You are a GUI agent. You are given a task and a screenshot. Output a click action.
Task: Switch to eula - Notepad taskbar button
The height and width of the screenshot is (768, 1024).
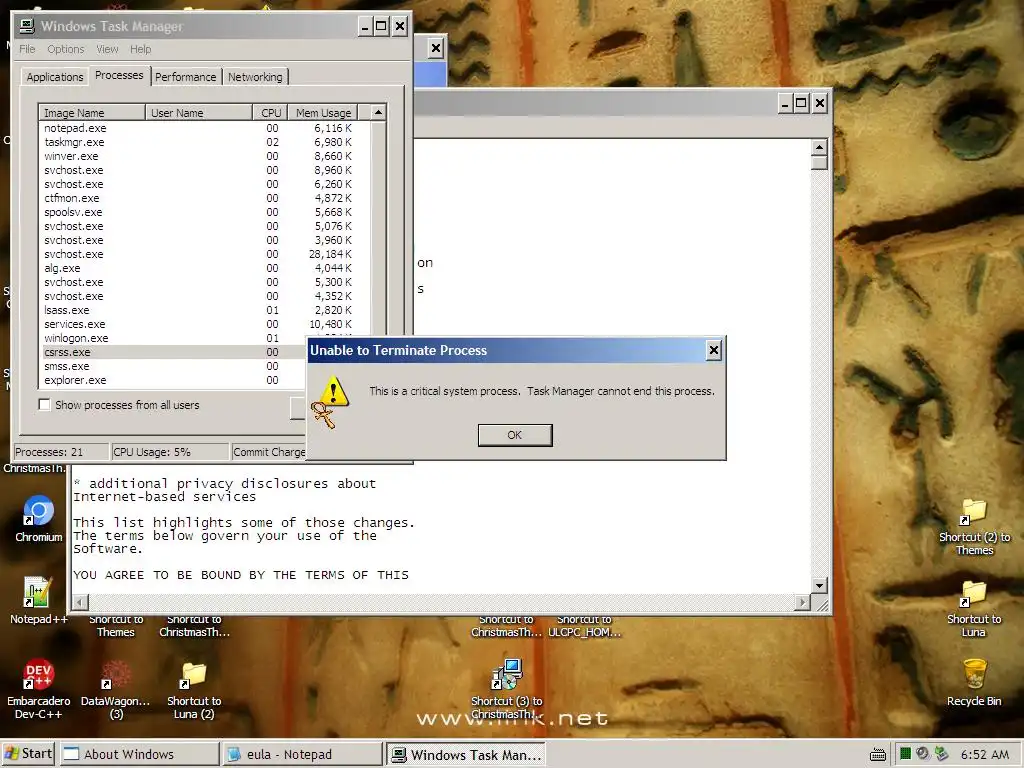[x=301, y=754]
